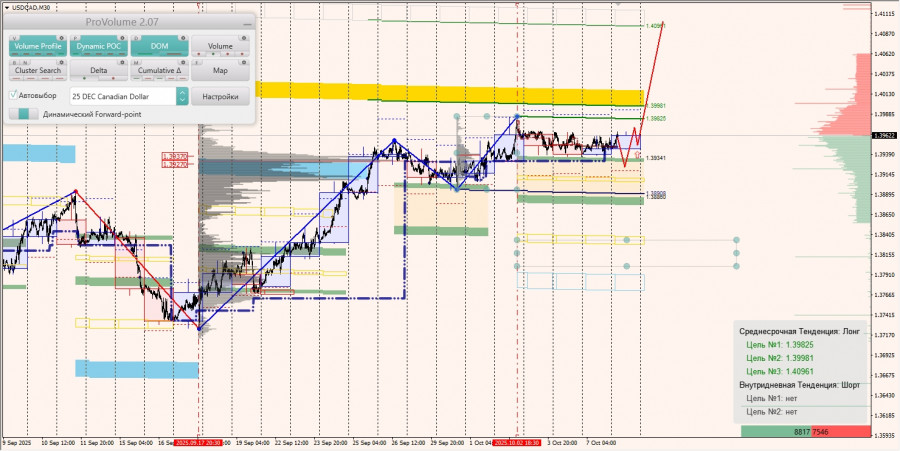Click green buy volume 8817 bar

pyautogui.click(x=776, y=431)
